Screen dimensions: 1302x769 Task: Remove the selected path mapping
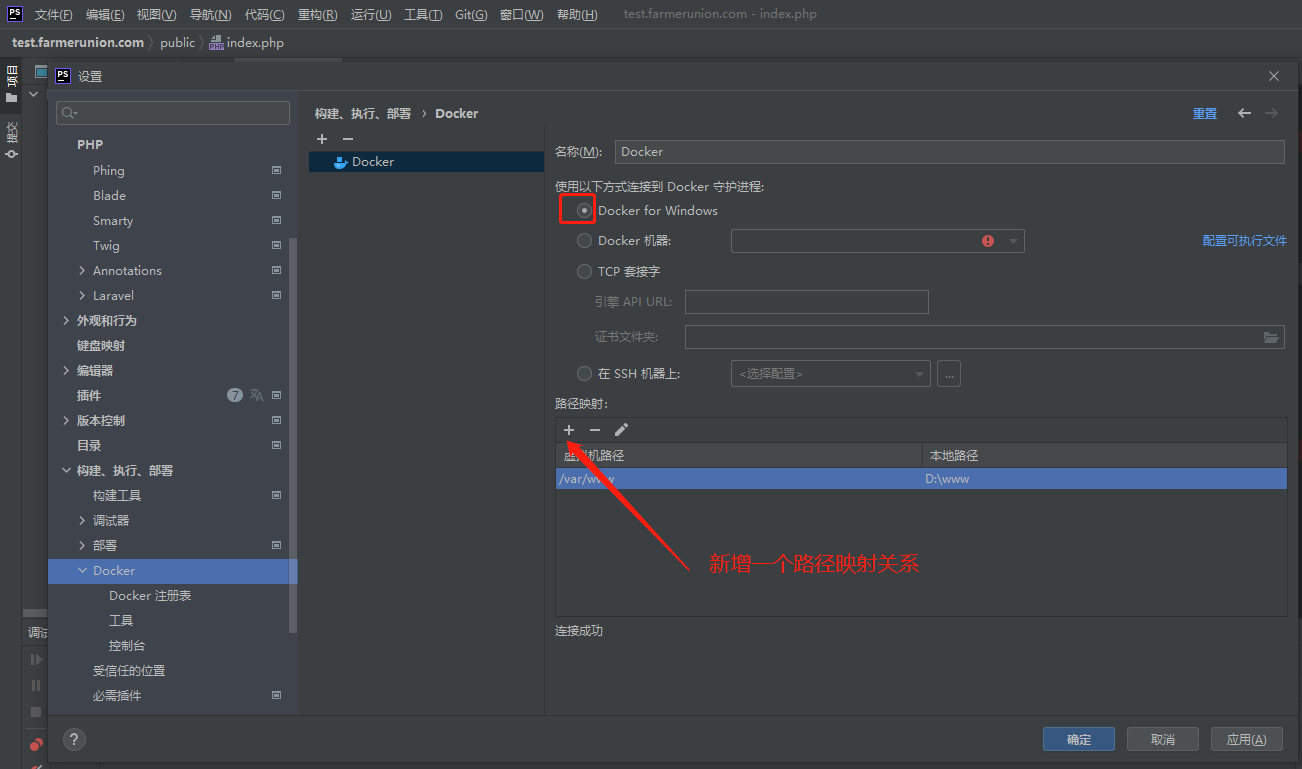[595, 430]
